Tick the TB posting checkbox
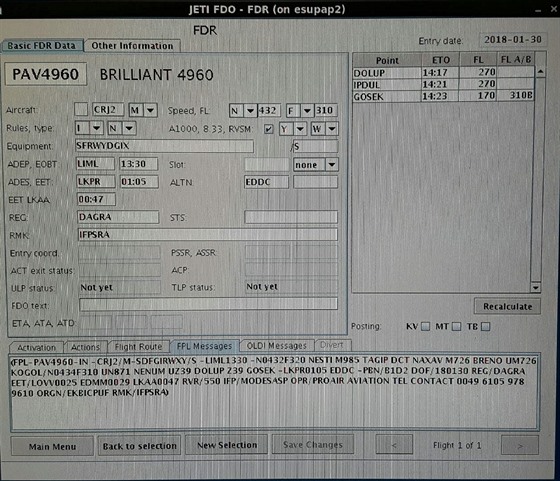The width and height of the screenshot is (560, 481). (485, 326)
